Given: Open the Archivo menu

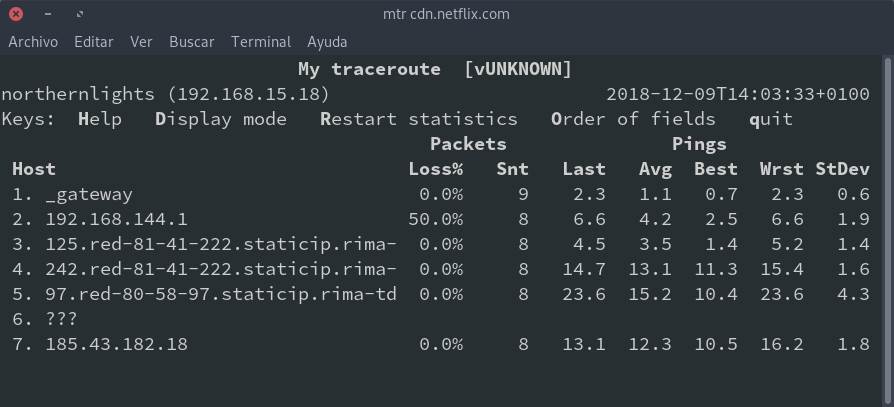Looking at the screenshot, I should [33, 42].
